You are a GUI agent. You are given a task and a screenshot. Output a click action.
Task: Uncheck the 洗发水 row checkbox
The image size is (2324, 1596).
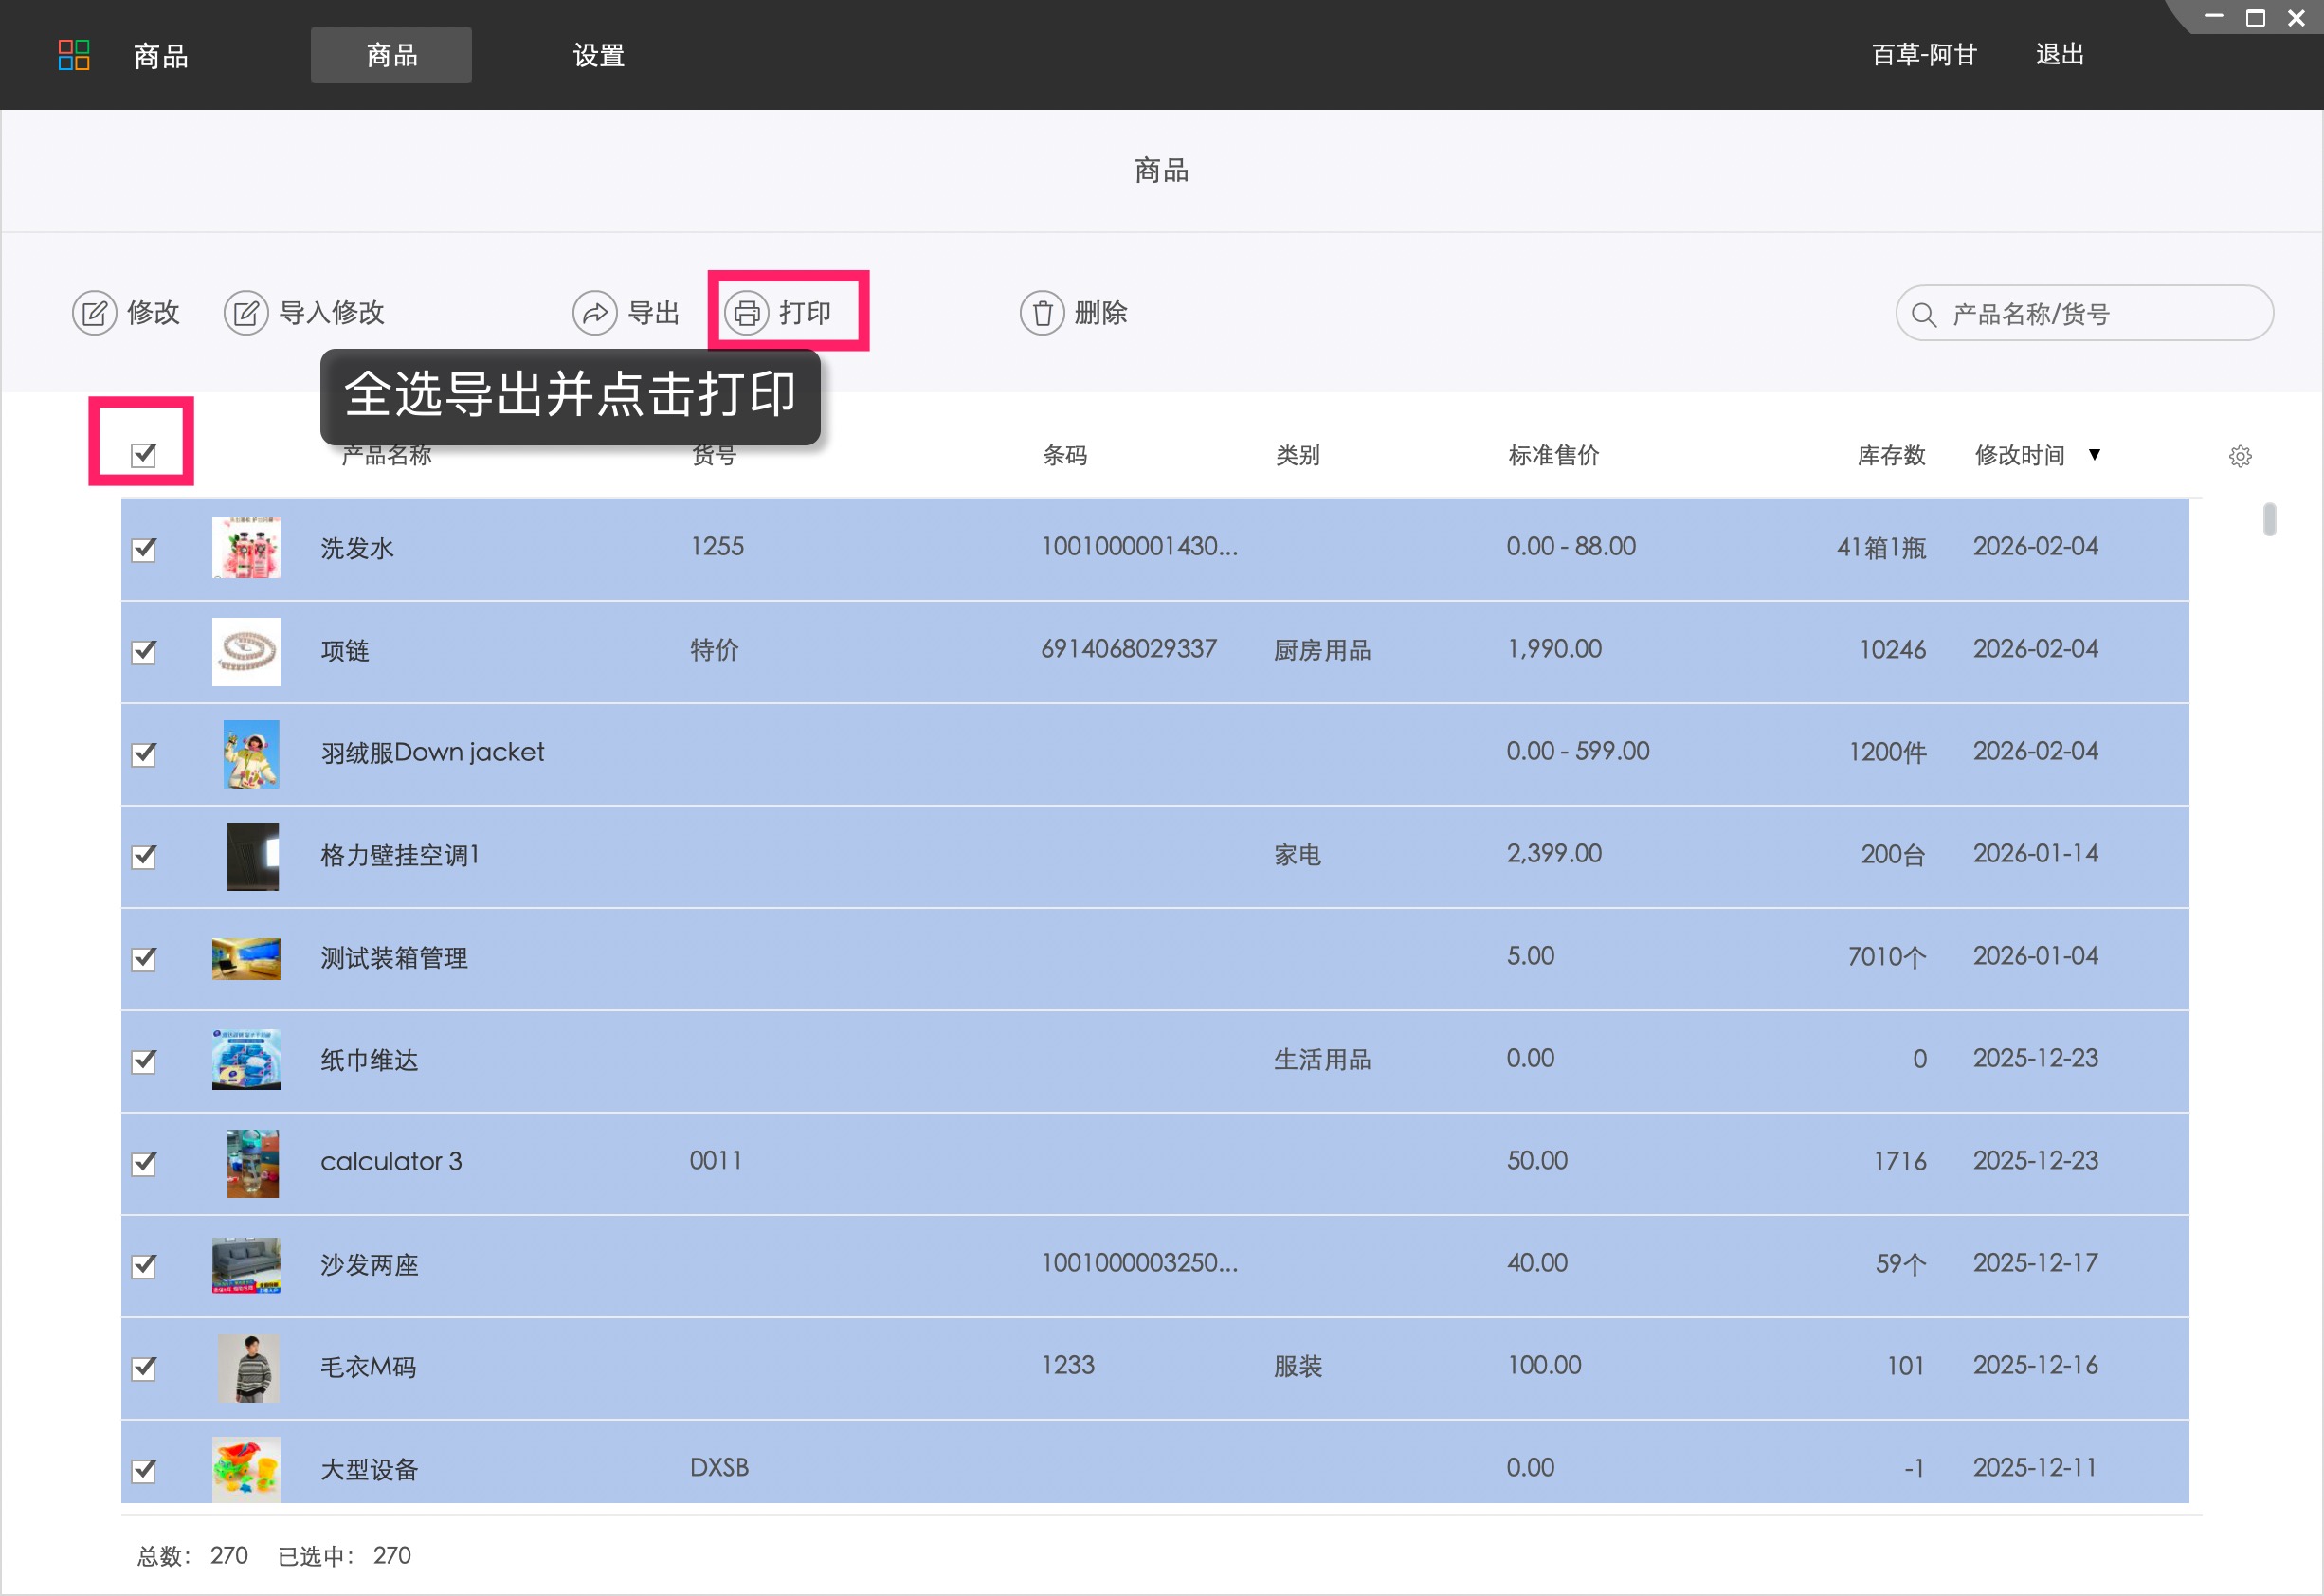tap(144, 550)
